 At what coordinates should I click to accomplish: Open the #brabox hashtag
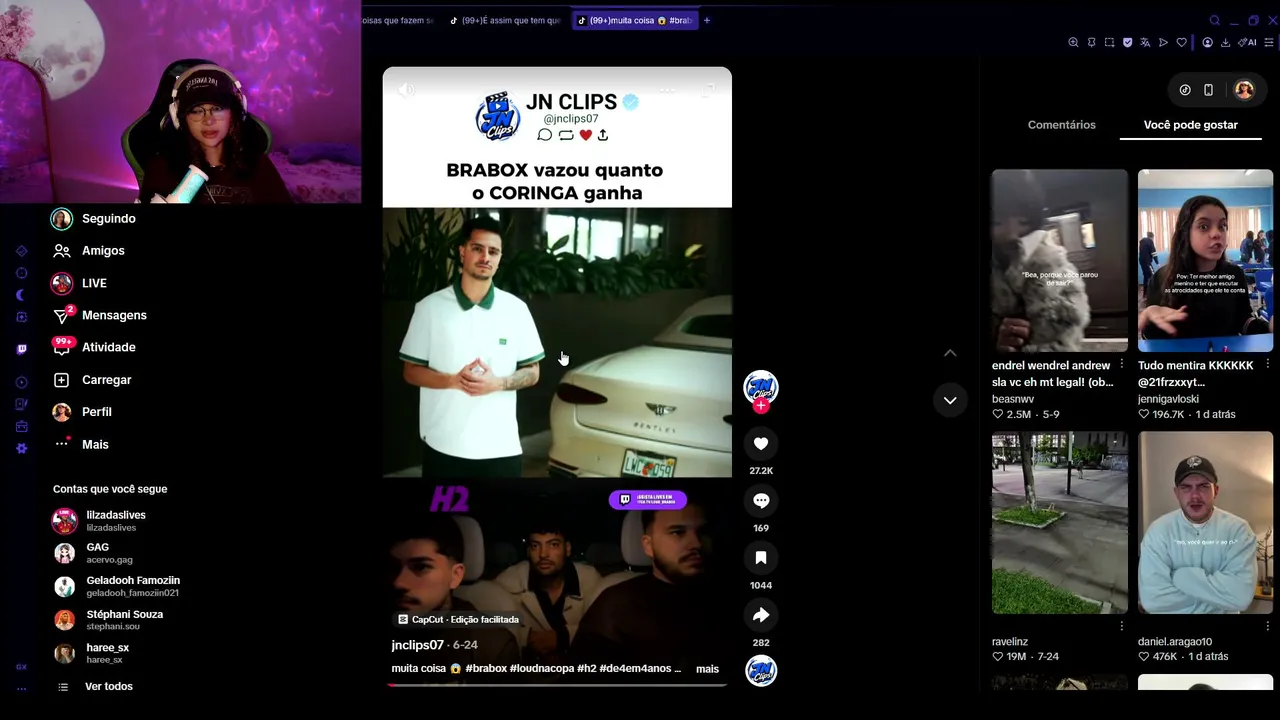[x=486, y=668]
